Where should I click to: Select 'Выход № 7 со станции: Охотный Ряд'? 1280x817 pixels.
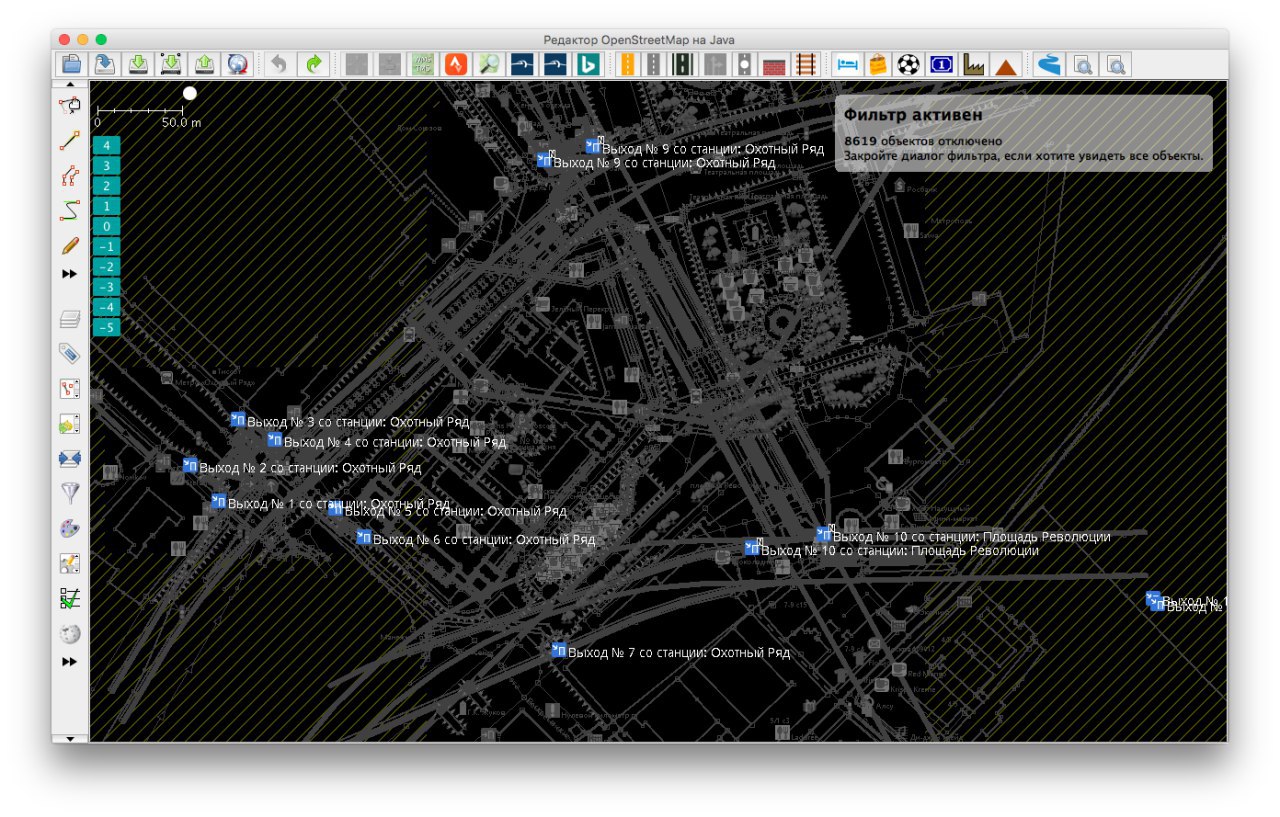[679, 653]
